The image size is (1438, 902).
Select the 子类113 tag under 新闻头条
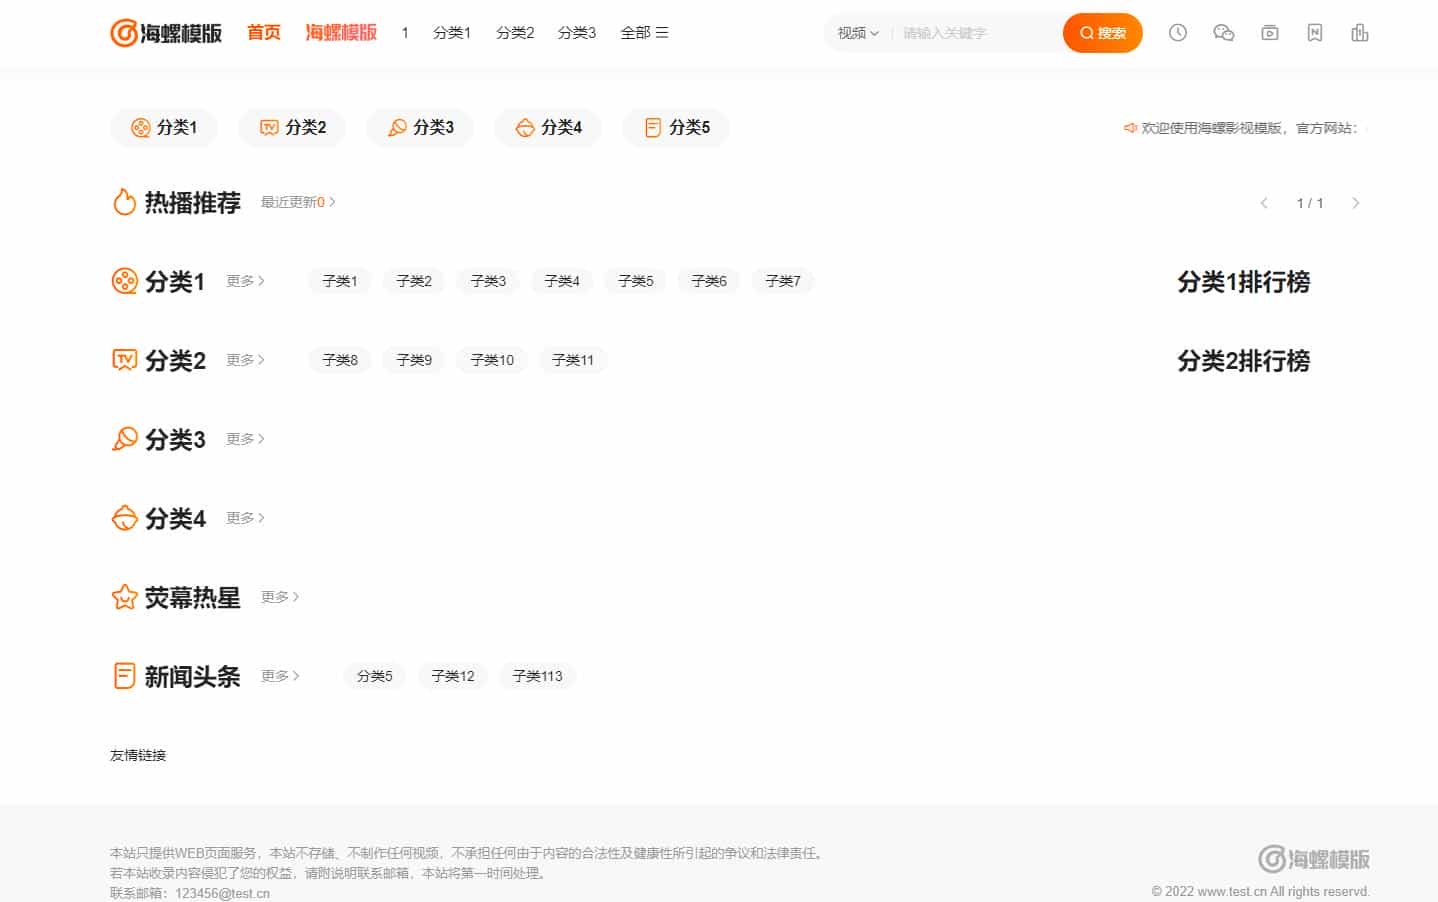[538, 676]
